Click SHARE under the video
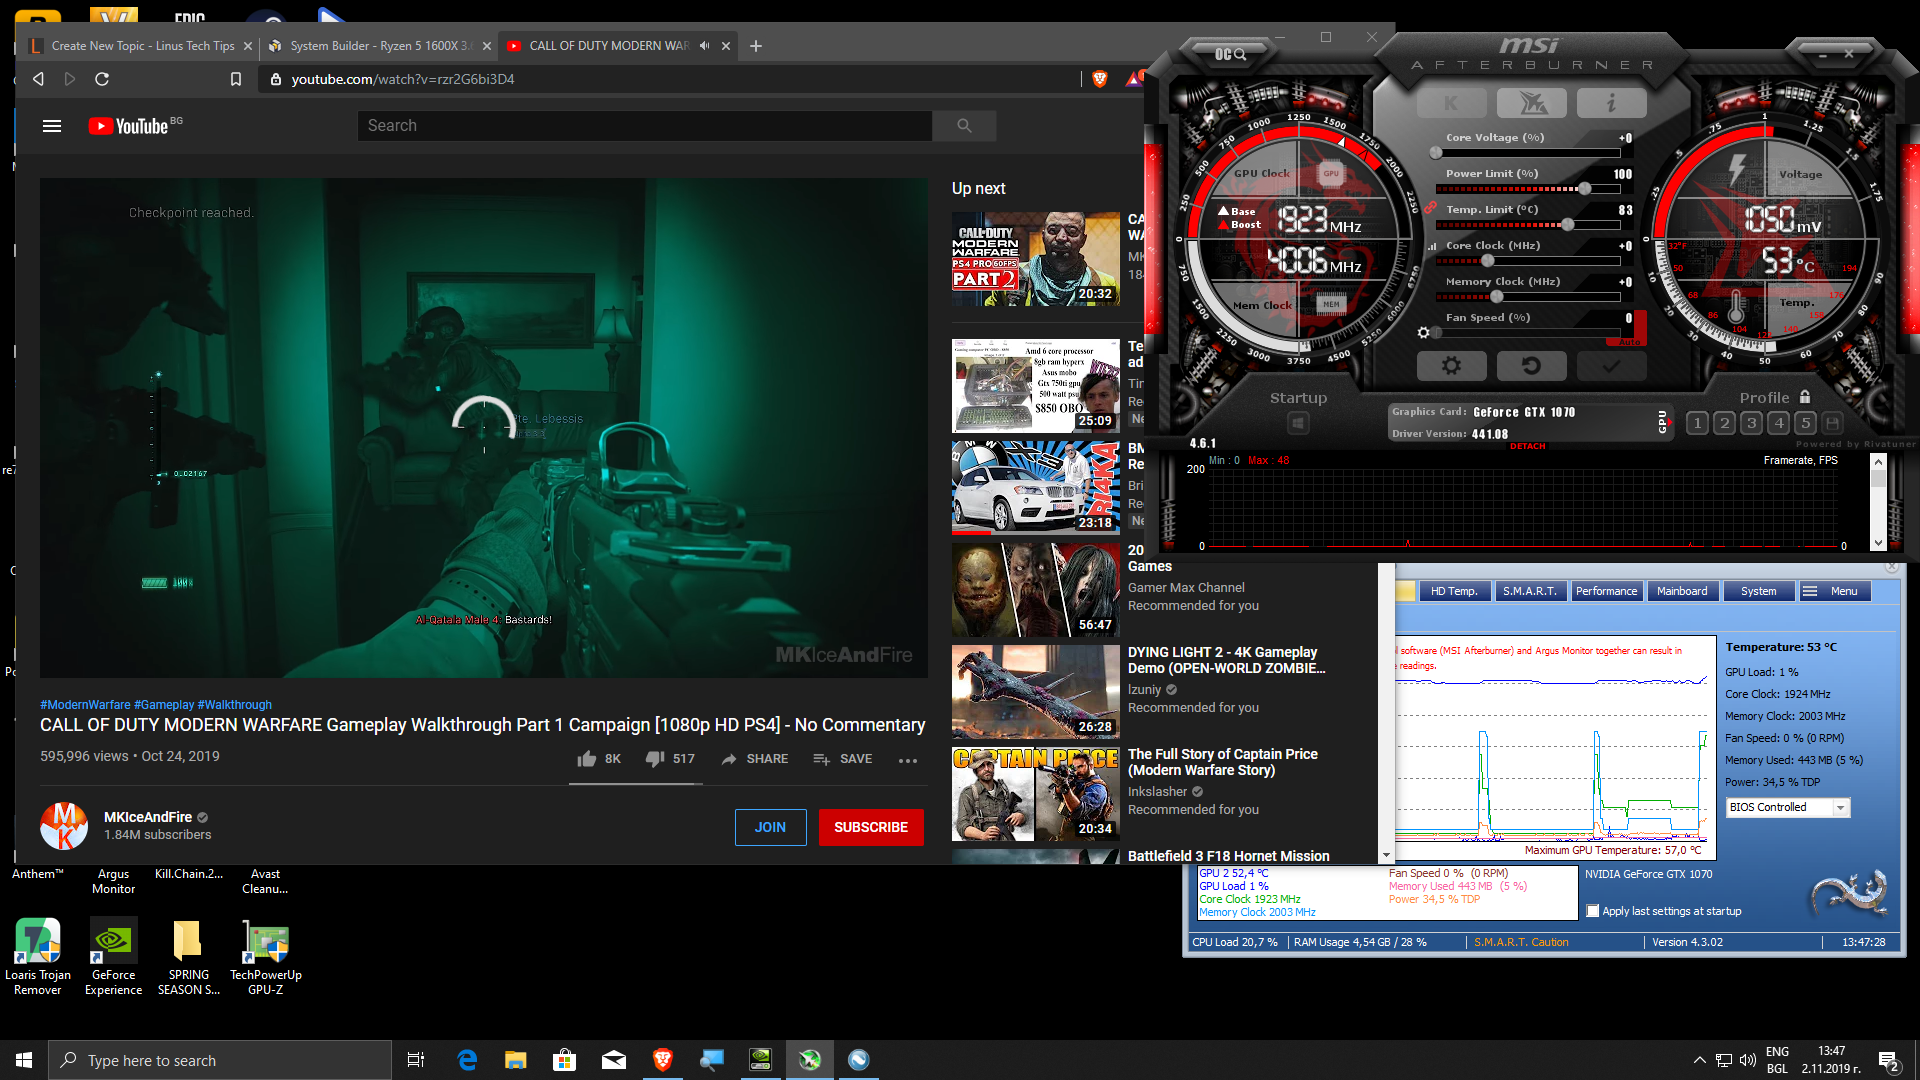Image resolution: width=1920 pixels, height=1080 pixels. coord(754,759)
